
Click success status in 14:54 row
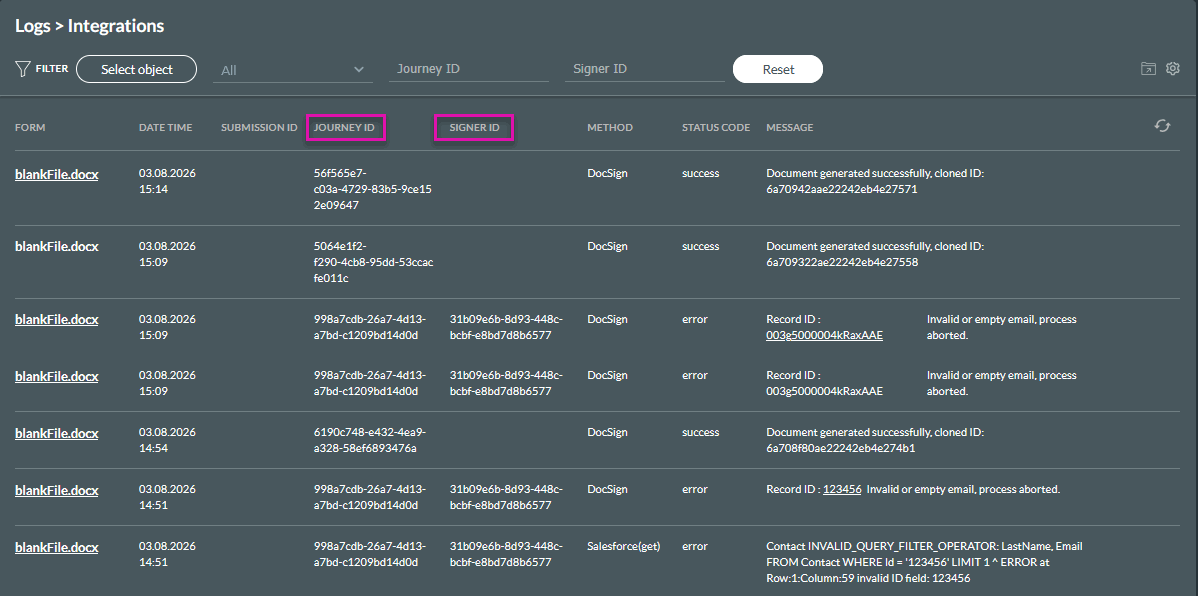pos(701,432)
